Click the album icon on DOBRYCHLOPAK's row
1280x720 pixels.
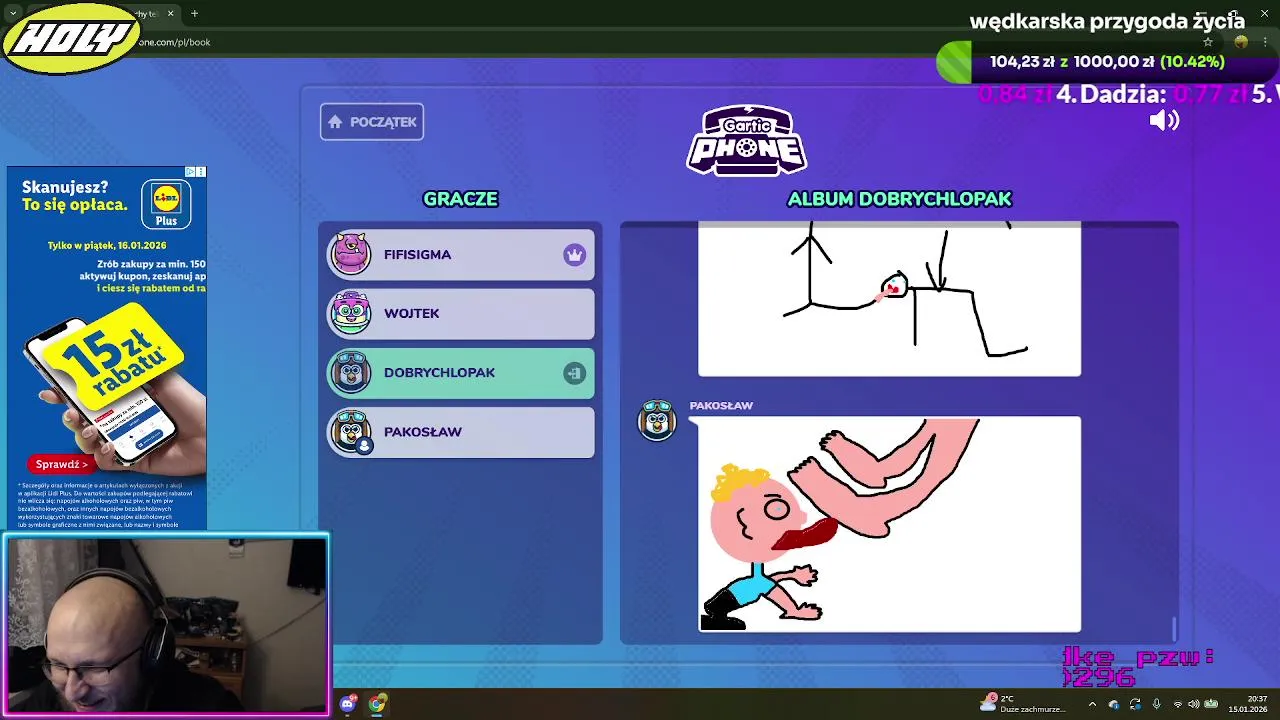(574, 373)
